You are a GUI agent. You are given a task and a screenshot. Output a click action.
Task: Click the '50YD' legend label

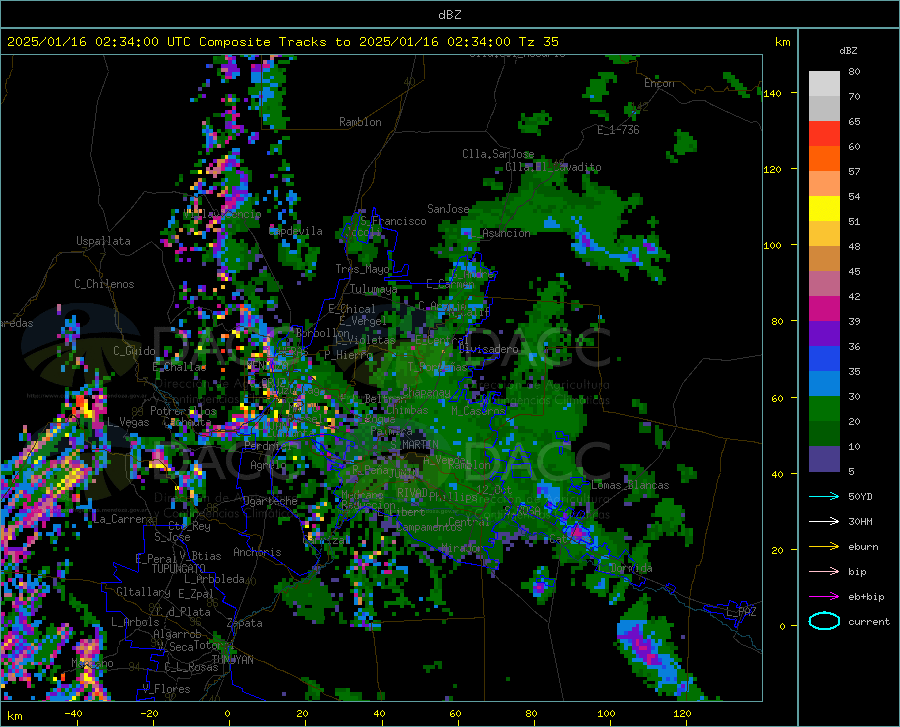pyautogui.click(x=860, y=496)
